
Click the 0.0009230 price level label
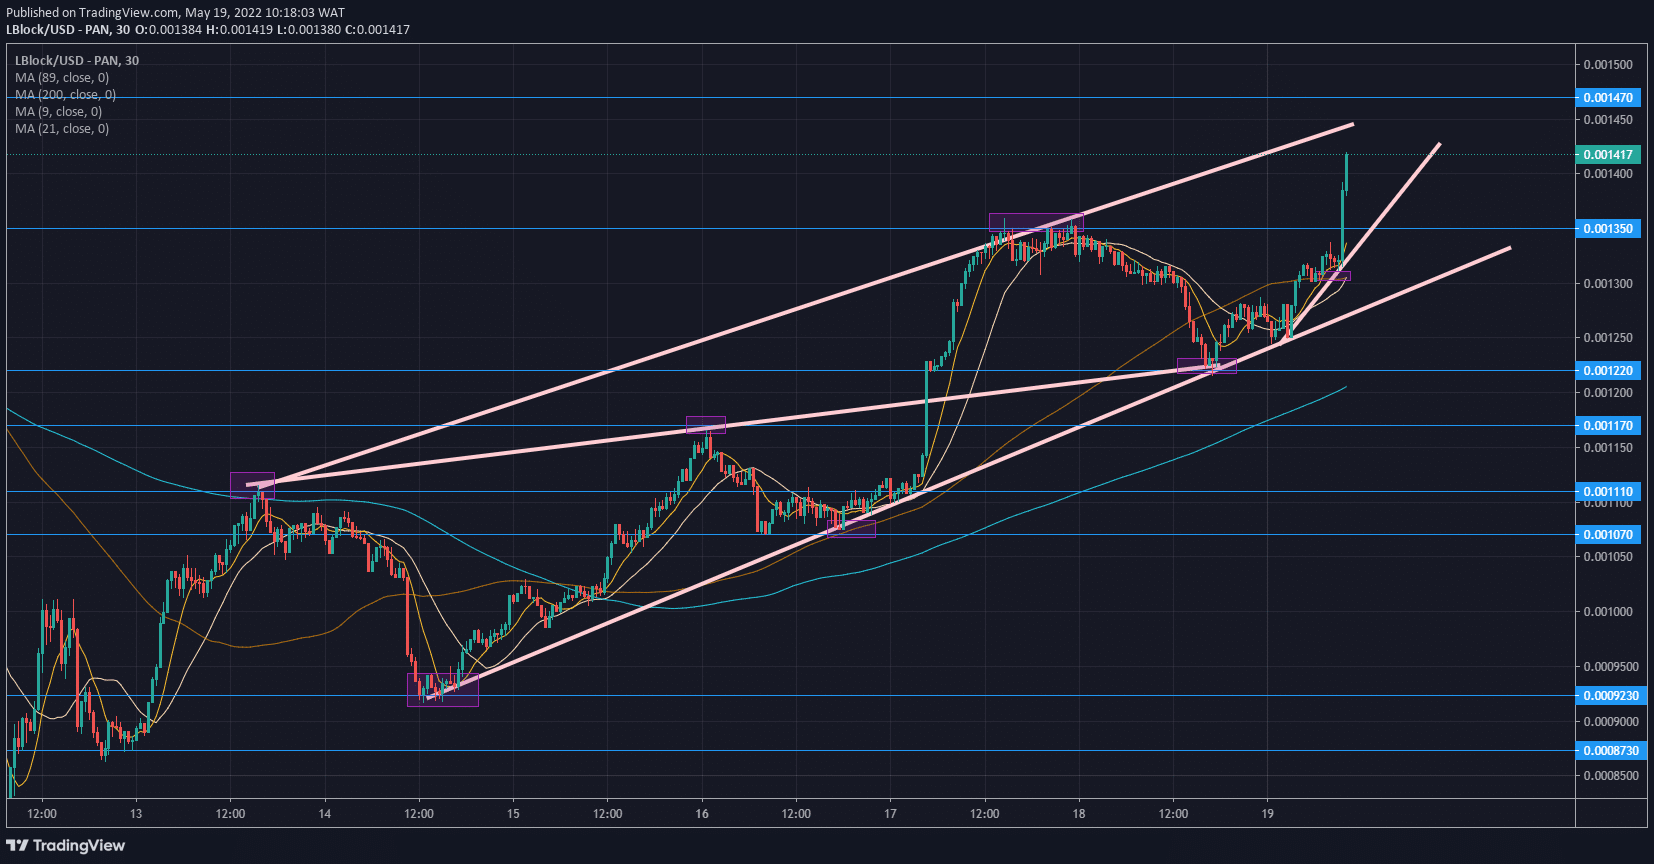pos(1611,696)
